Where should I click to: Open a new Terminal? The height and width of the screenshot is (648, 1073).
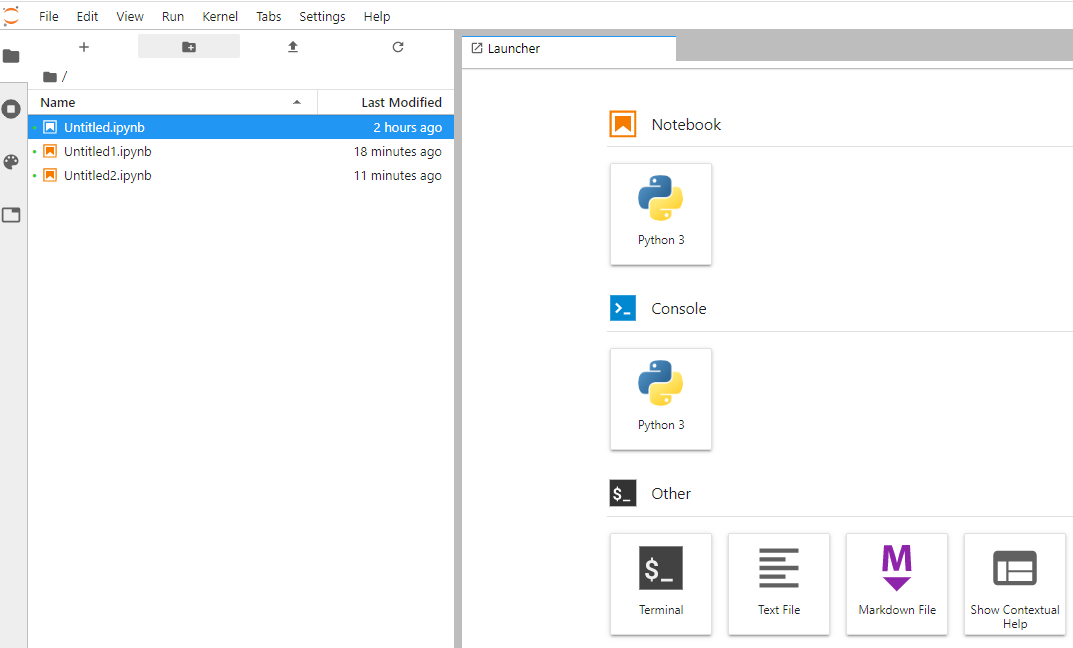click(x=660, y=584)
